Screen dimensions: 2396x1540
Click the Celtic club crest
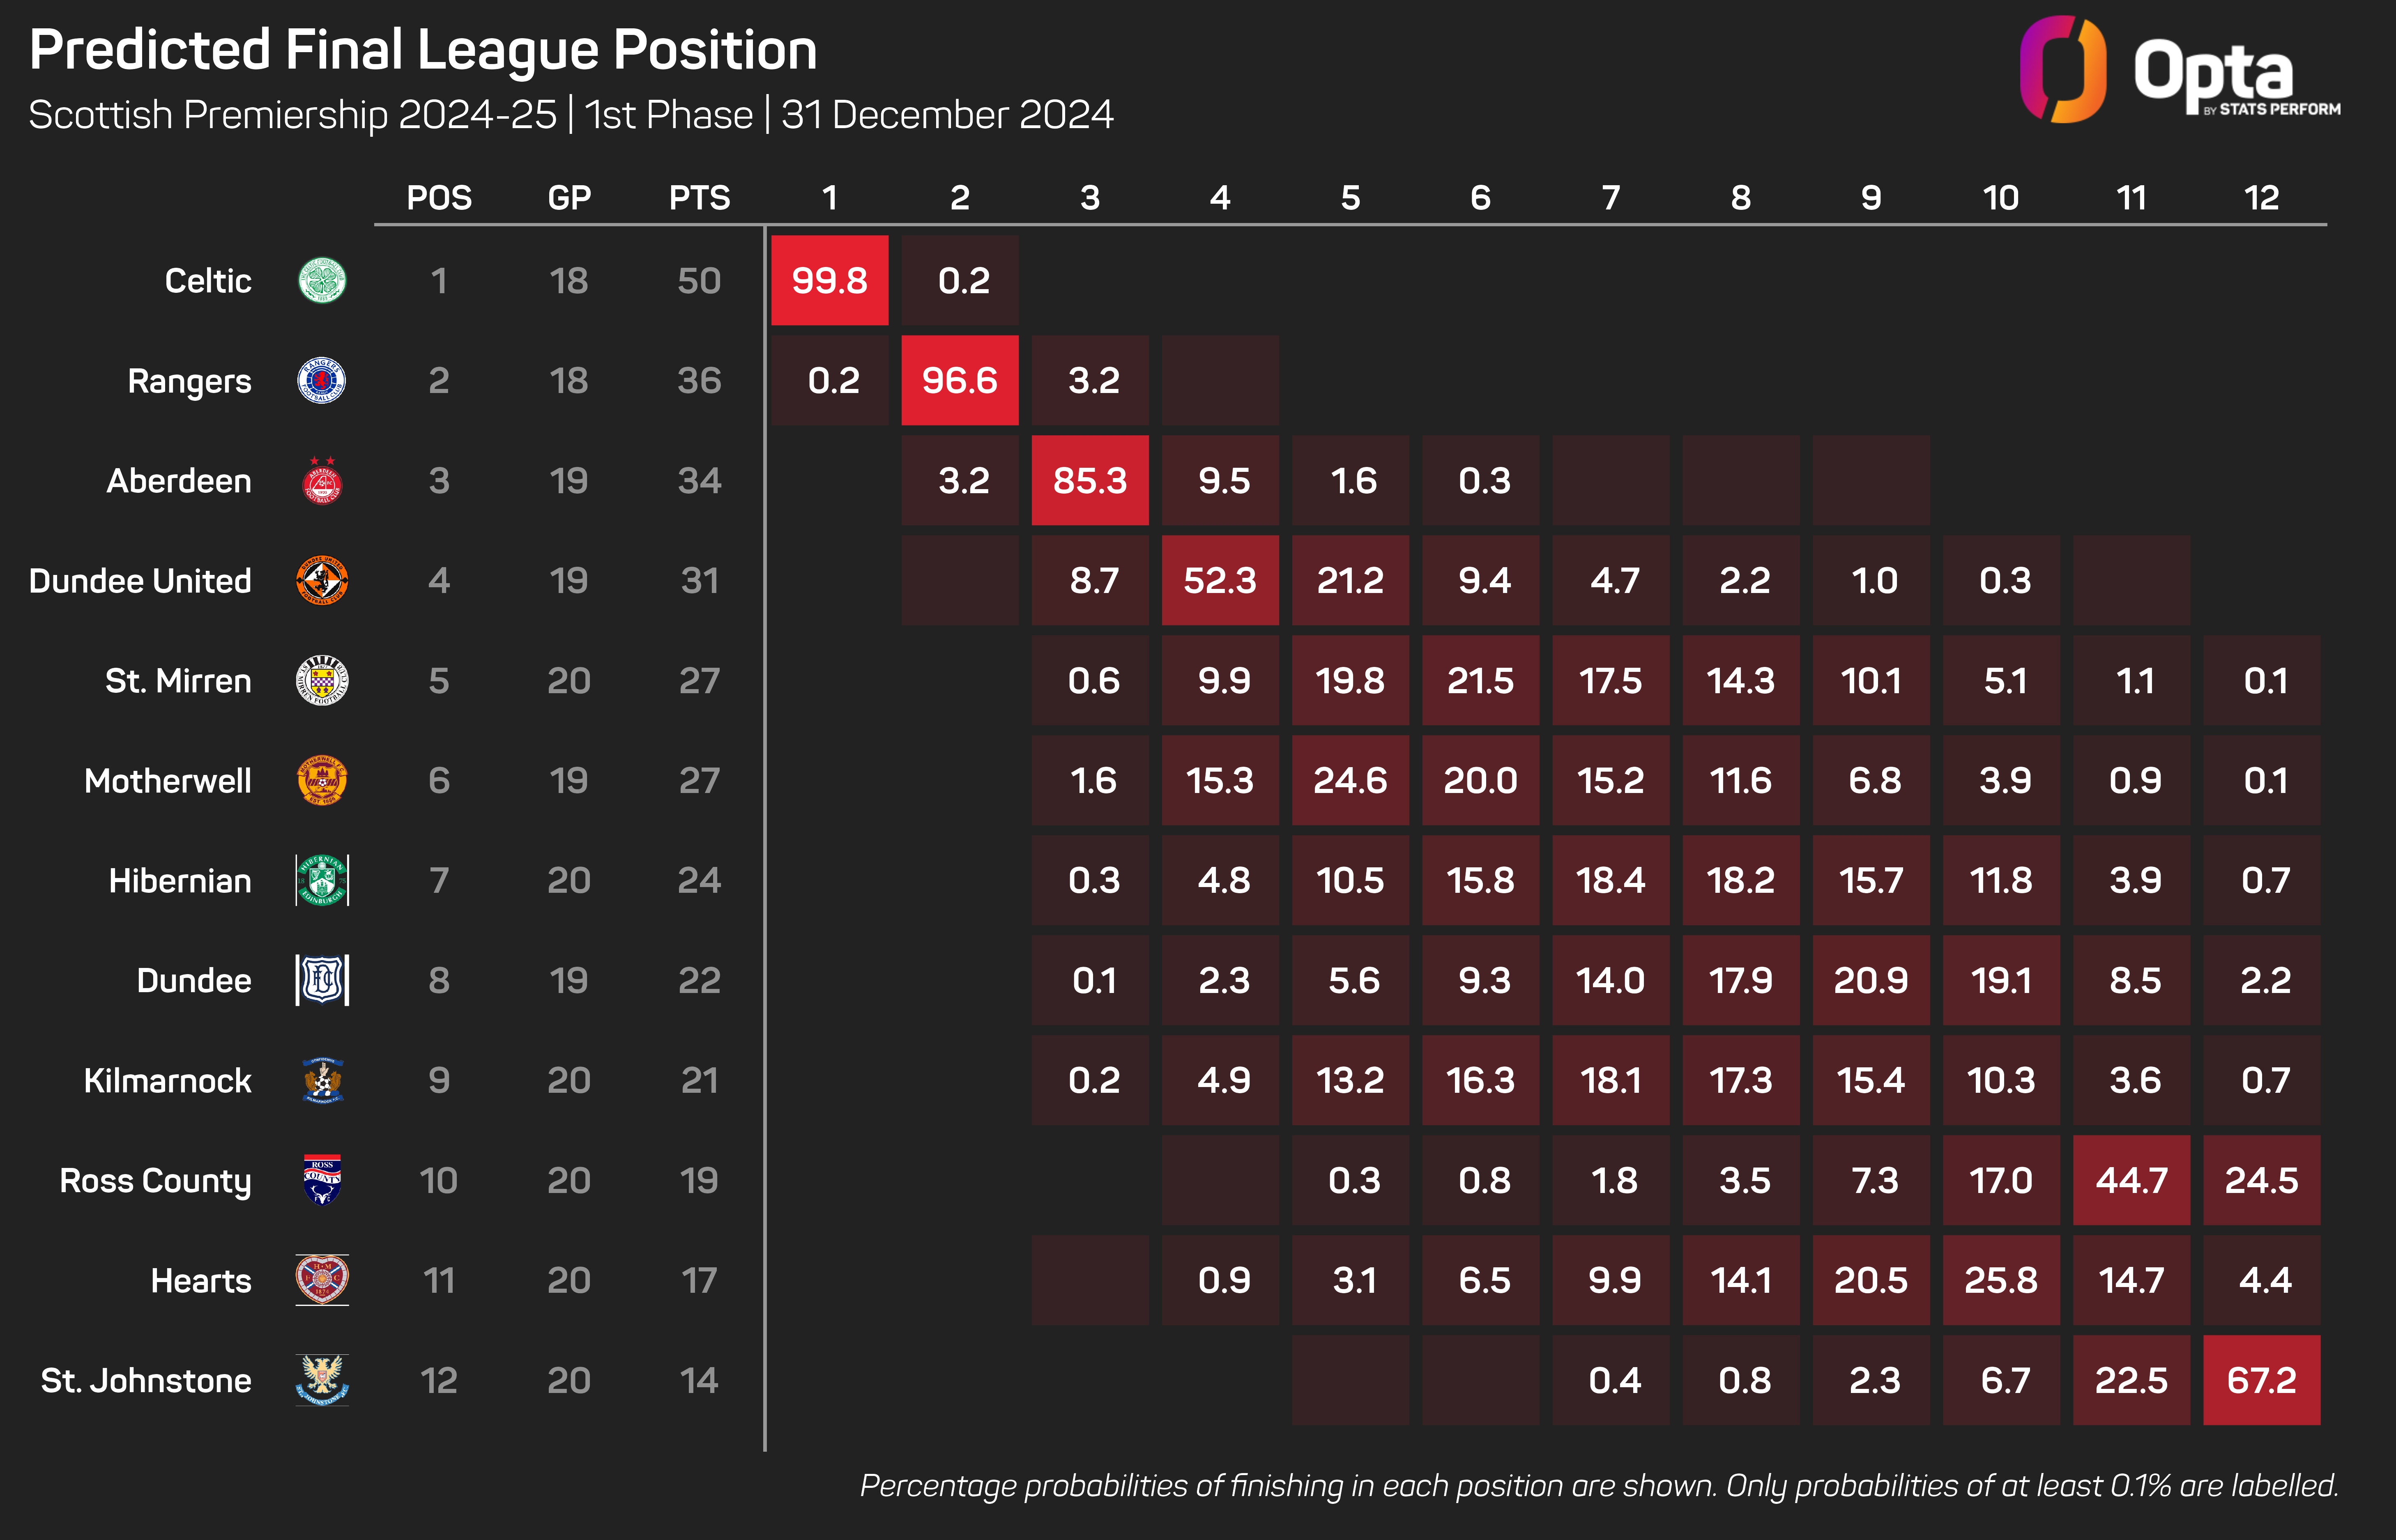[322, 280]
